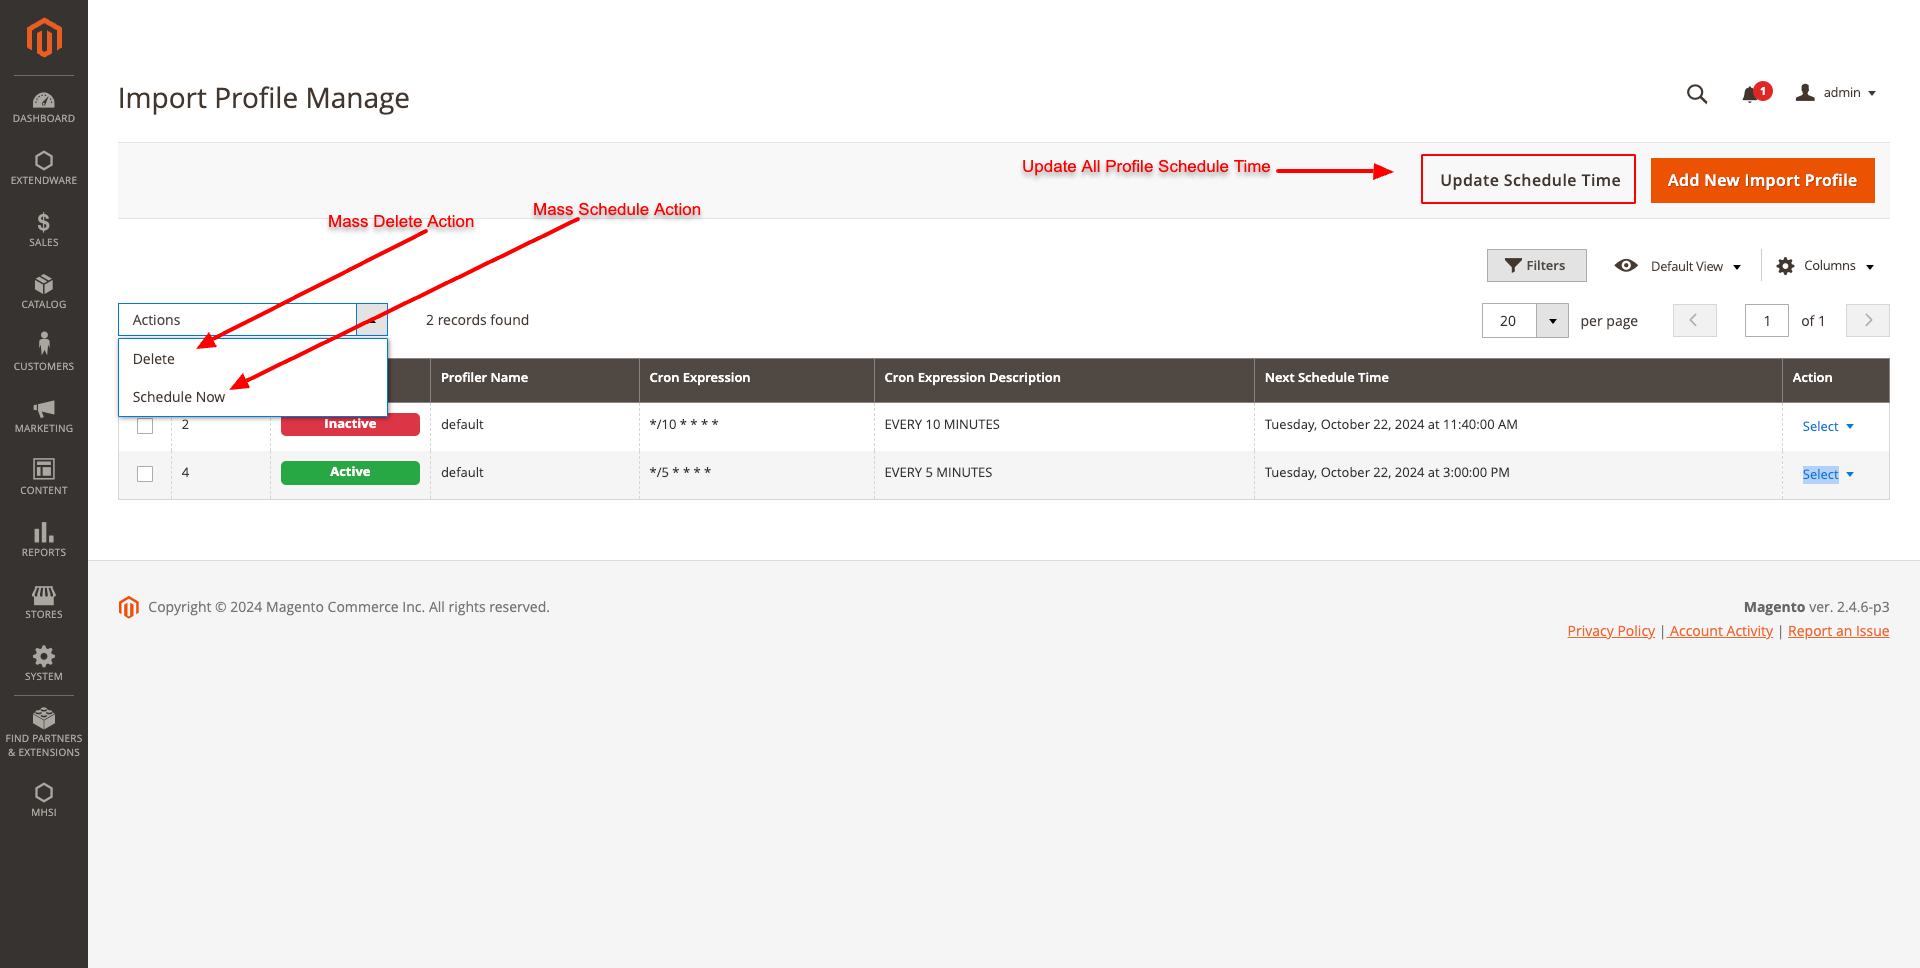Image resolution: width=1920 pixels, height=968 pixels.
Task: Open the Report an Issue link
Action: [1838, 631]
